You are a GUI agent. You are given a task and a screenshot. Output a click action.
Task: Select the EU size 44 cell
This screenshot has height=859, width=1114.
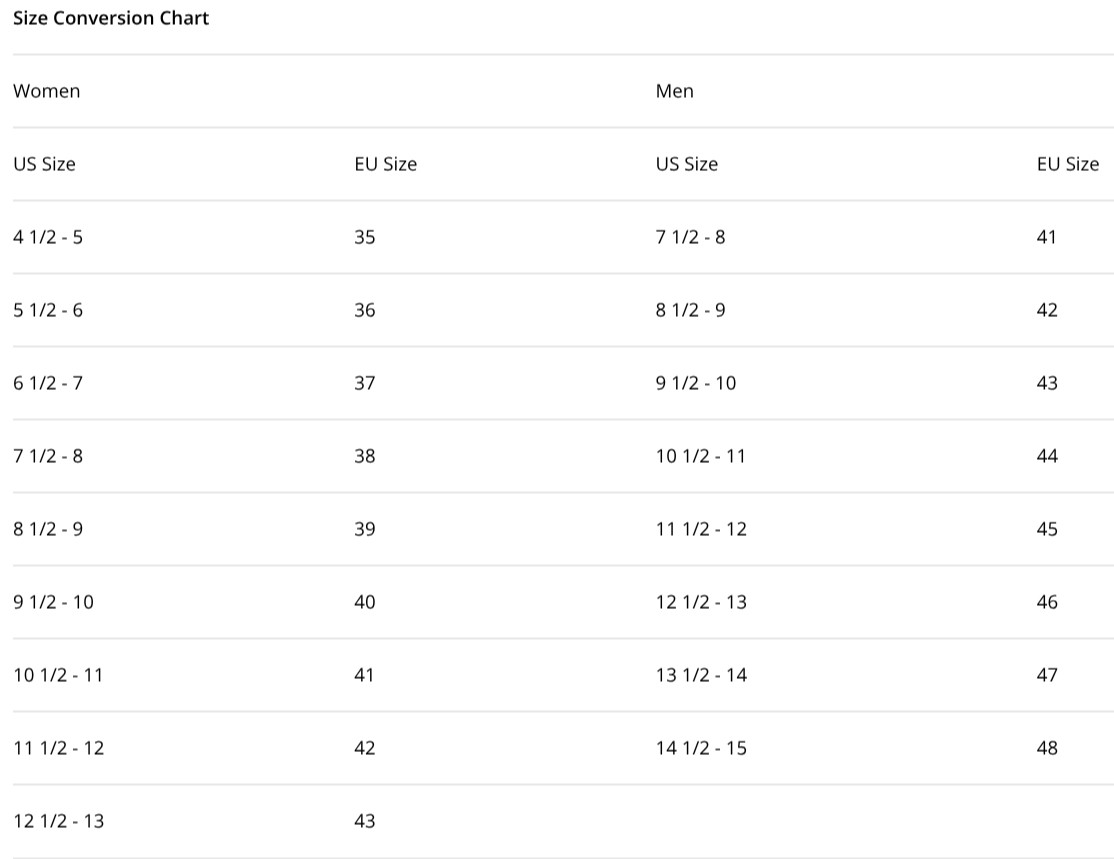click(1047, 456)
